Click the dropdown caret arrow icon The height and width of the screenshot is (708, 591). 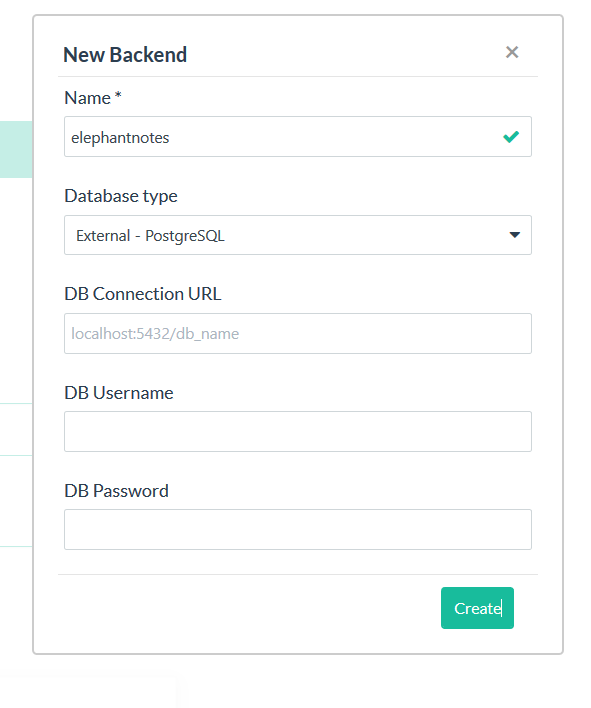click(x=514, y=235)
